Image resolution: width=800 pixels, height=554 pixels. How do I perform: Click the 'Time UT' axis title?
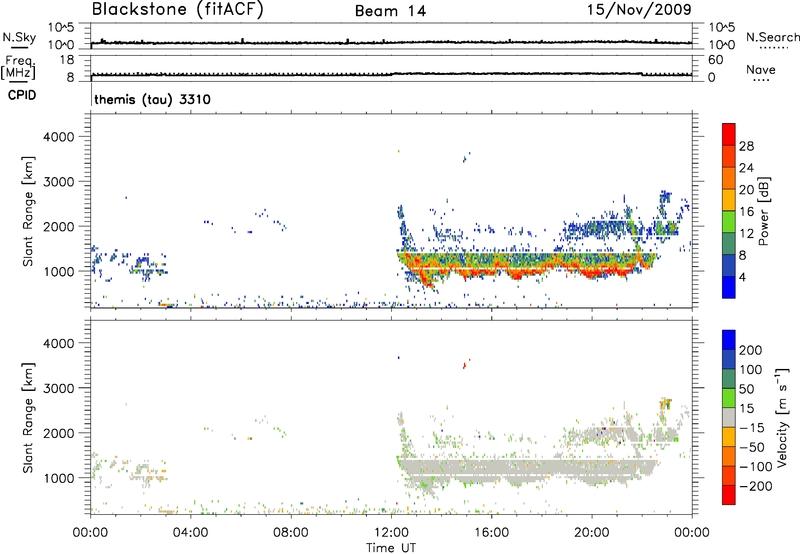(391, 548)
